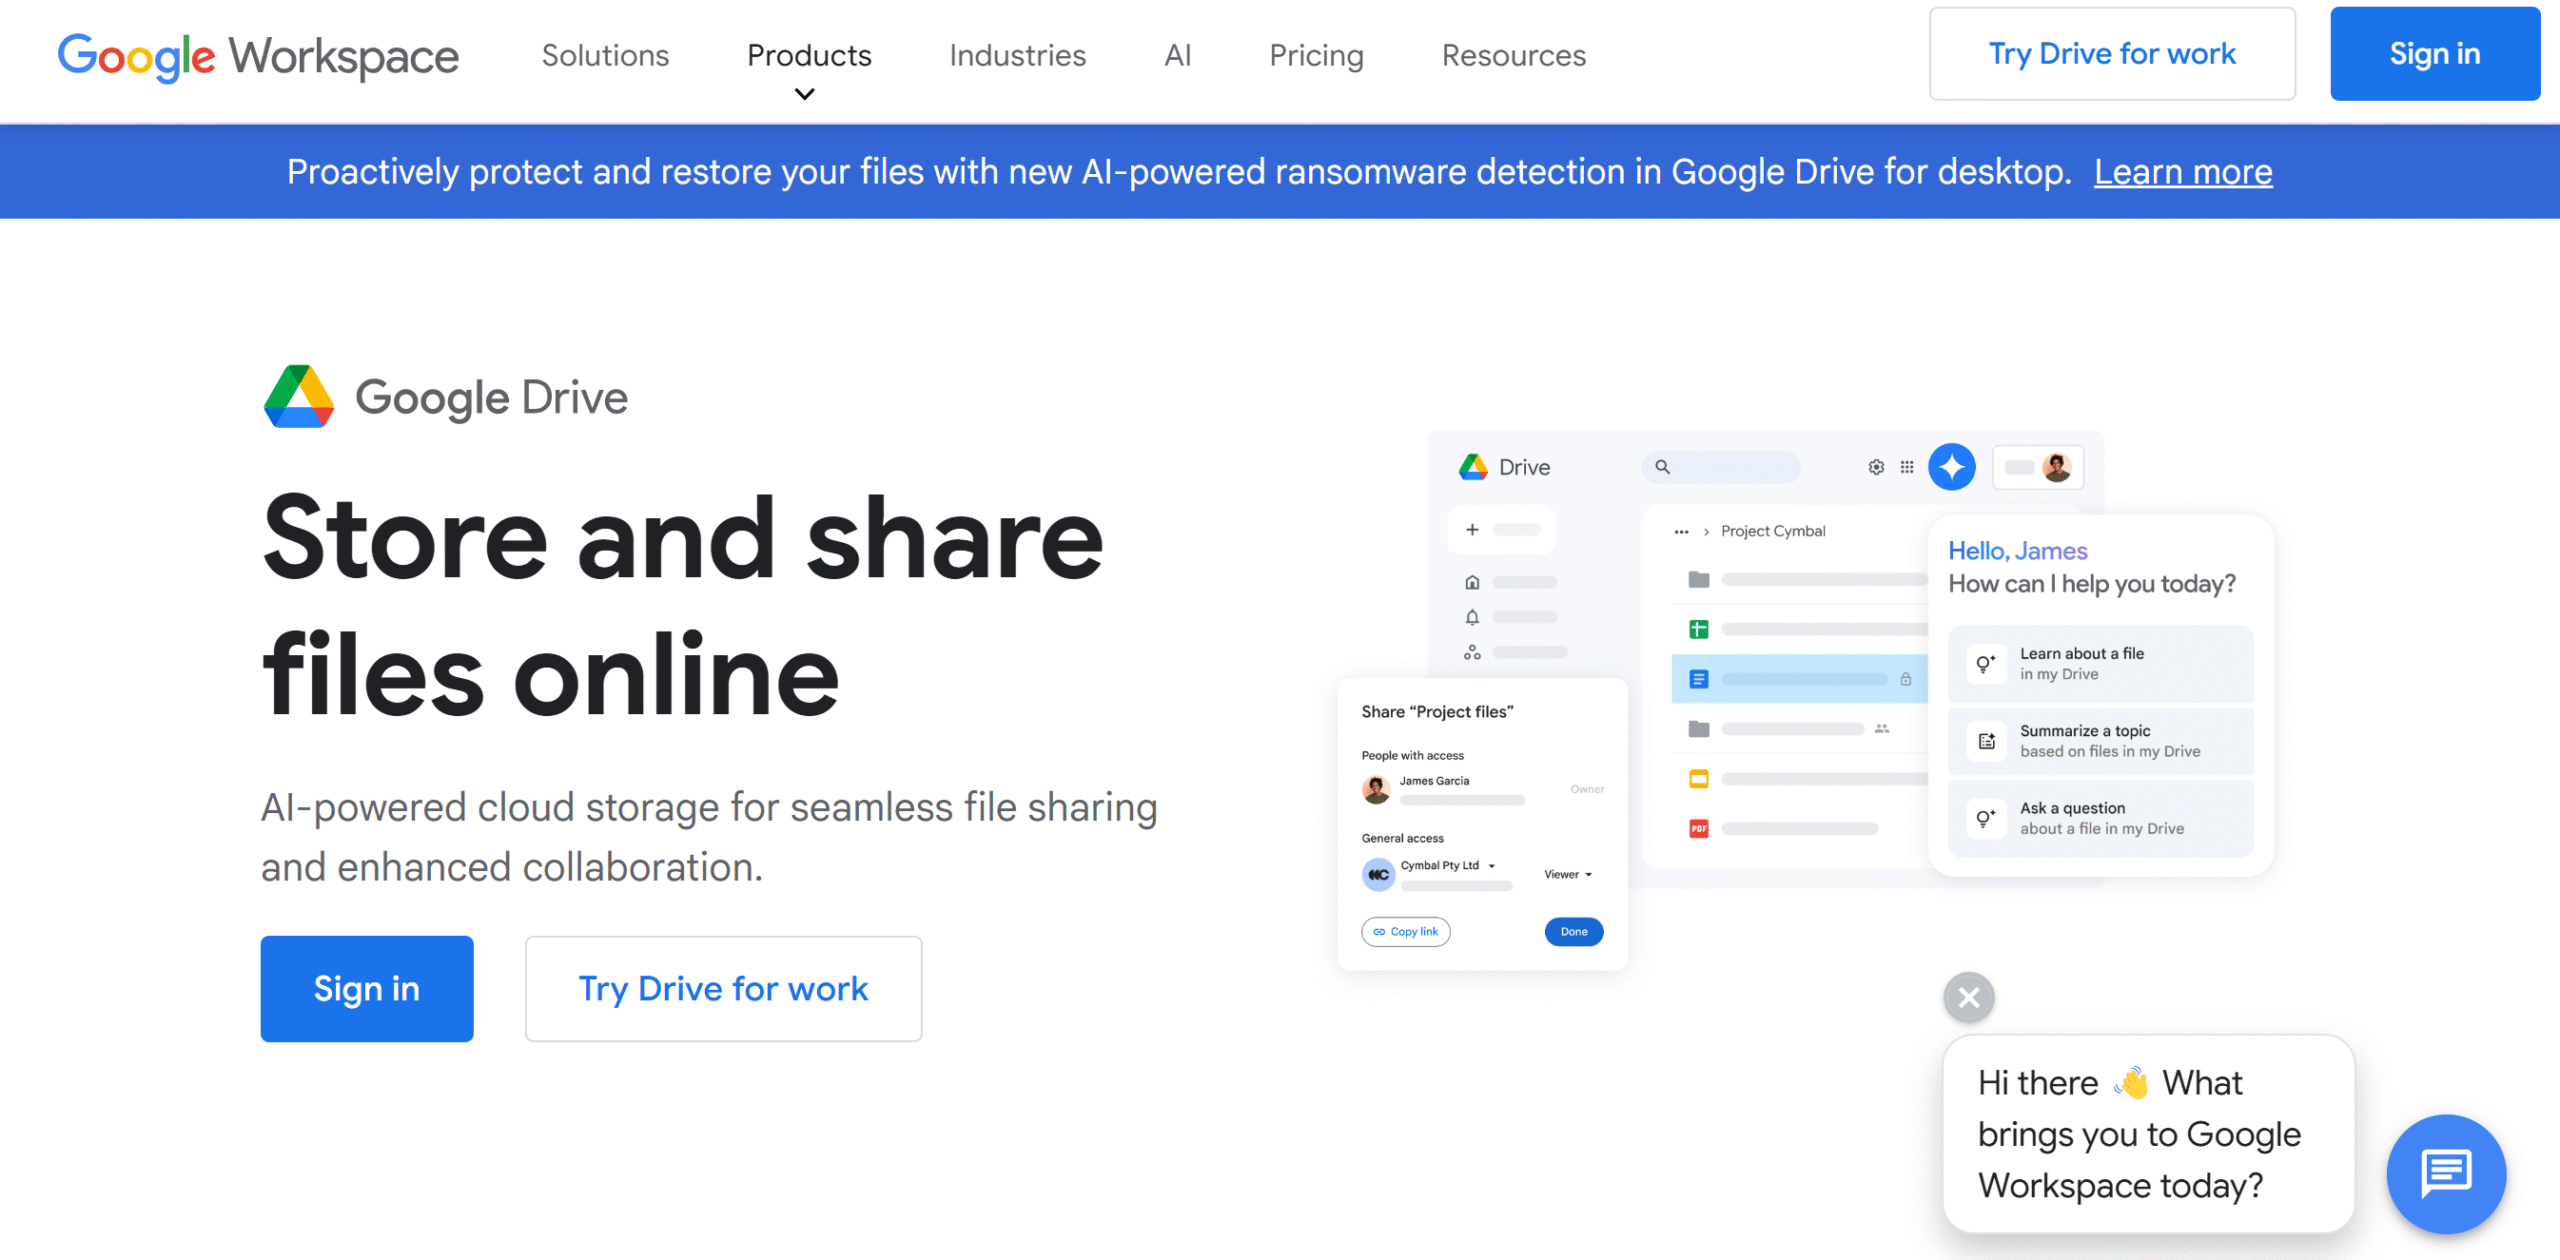Close the chat prompt with X button
Viewport: 2560px width, 1260px height.
coord(1968,997)
